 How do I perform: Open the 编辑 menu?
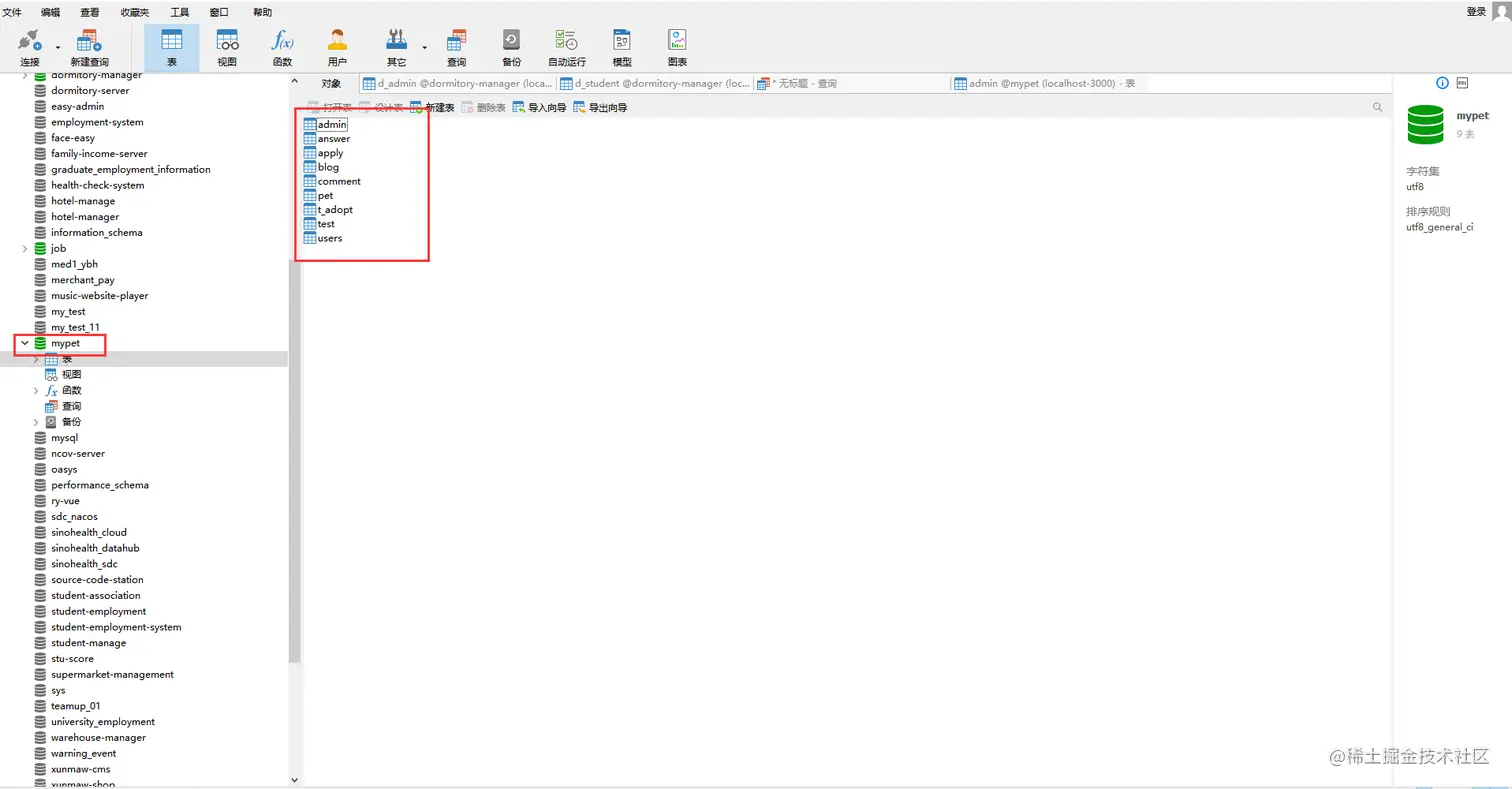tap(51, 12)
